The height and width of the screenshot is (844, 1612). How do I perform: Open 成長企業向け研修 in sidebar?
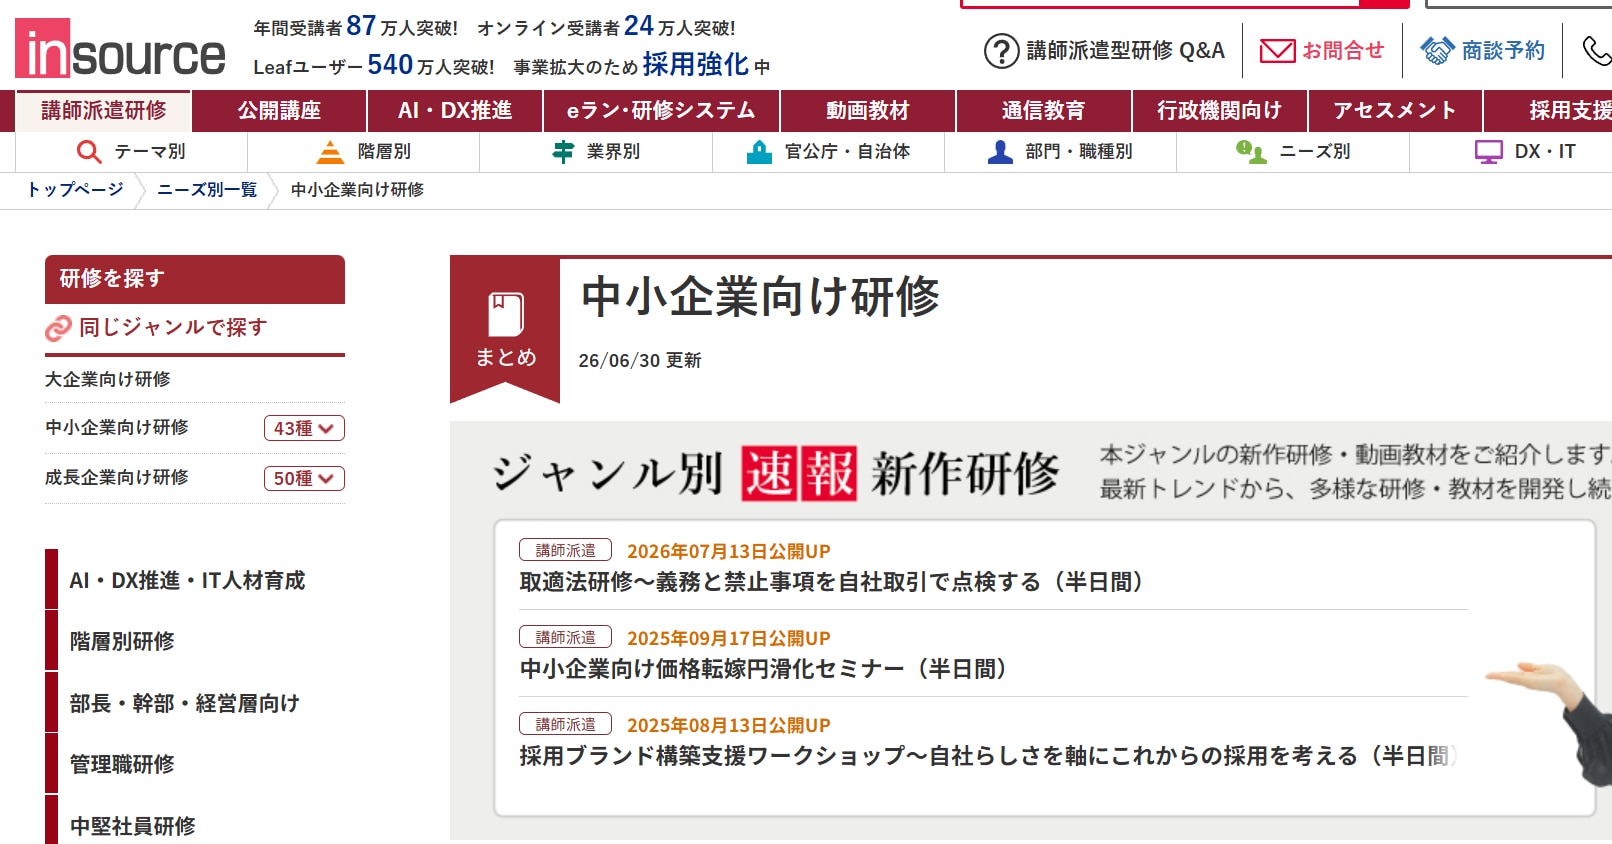pos(117,477)
